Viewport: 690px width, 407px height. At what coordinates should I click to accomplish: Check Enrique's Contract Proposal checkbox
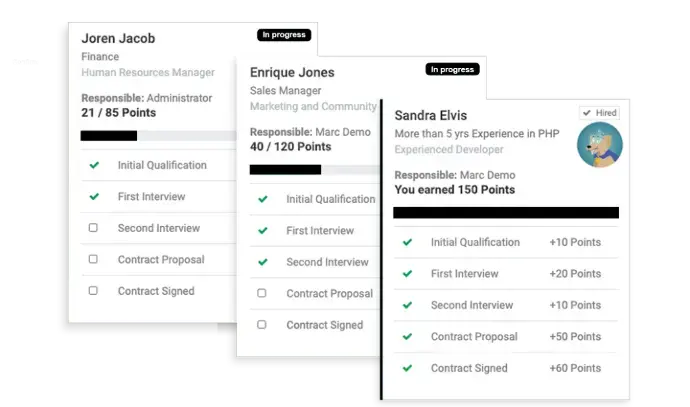(262, 294)
